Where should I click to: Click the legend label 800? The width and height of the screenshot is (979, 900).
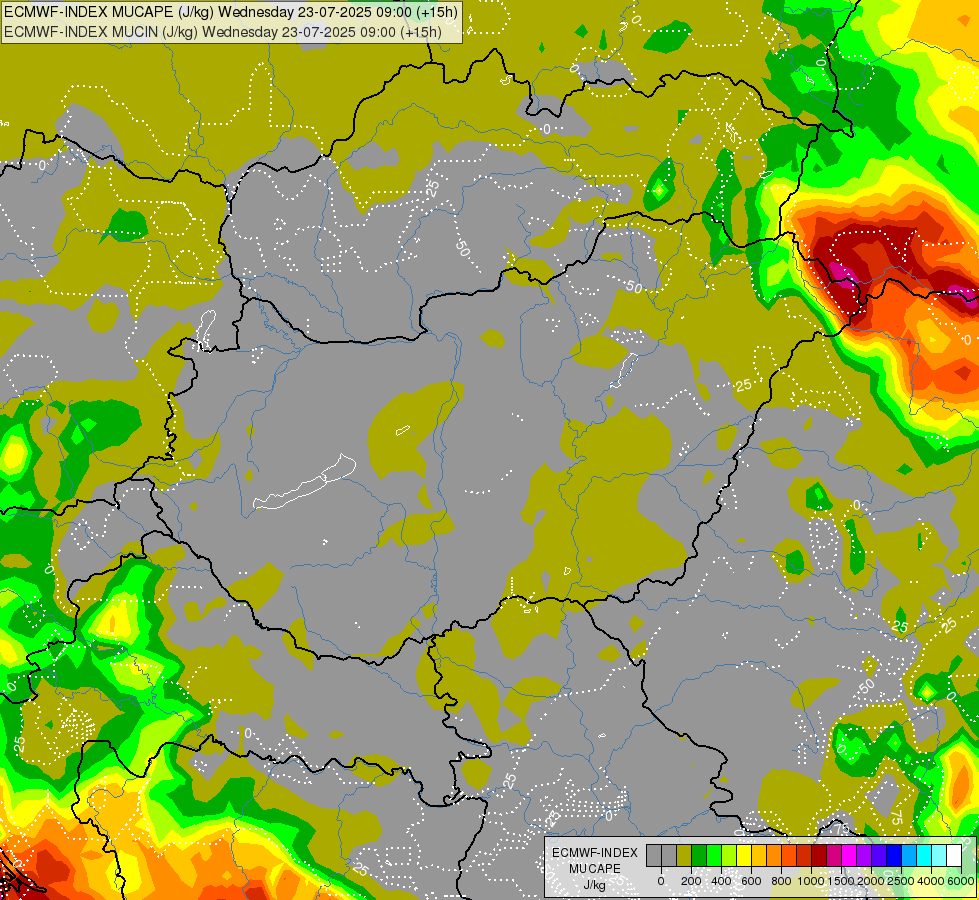point(781,881)
